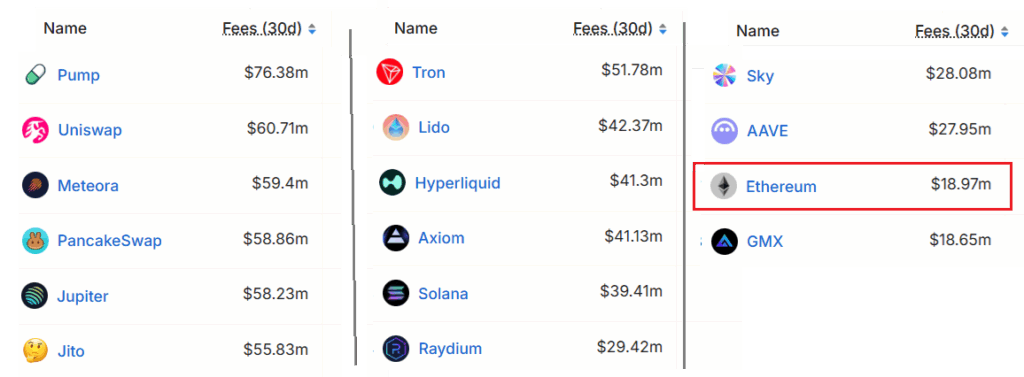
Task: Open the Solana link
Action: [x=443, y=293]
